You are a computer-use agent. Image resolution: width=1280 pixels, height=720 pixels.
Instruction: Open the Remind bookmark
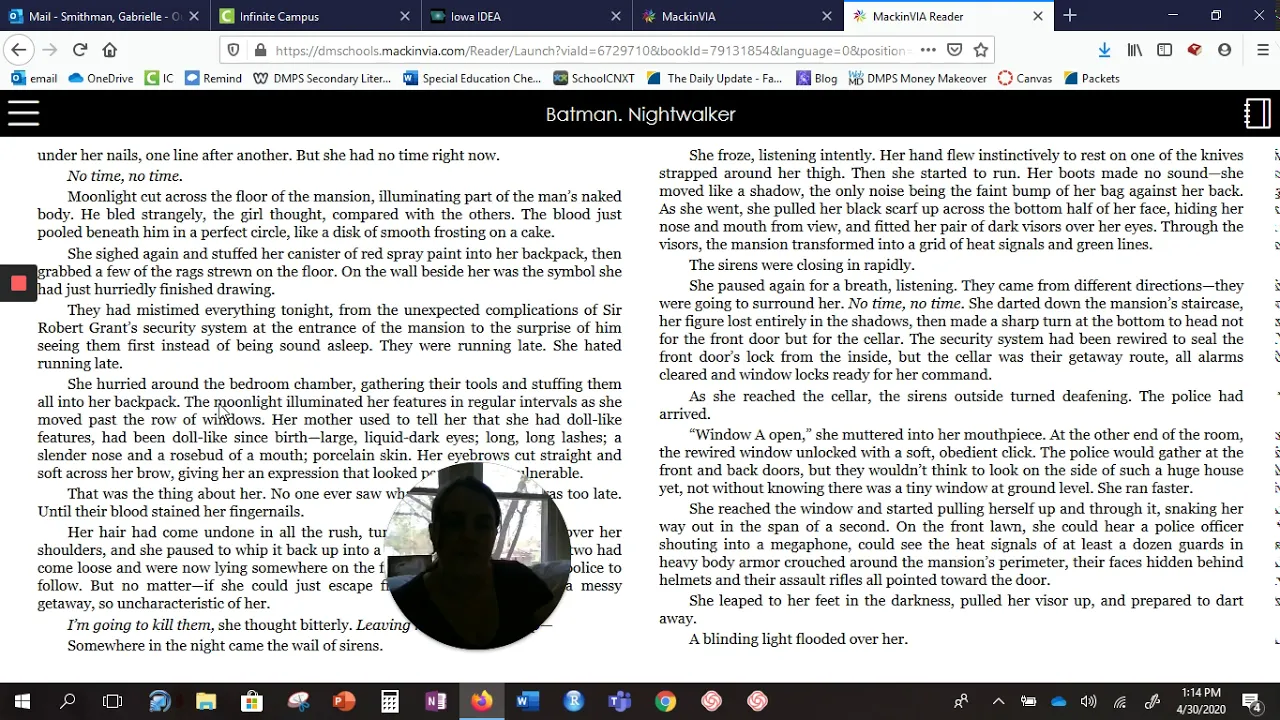click(x=213, y=78)
